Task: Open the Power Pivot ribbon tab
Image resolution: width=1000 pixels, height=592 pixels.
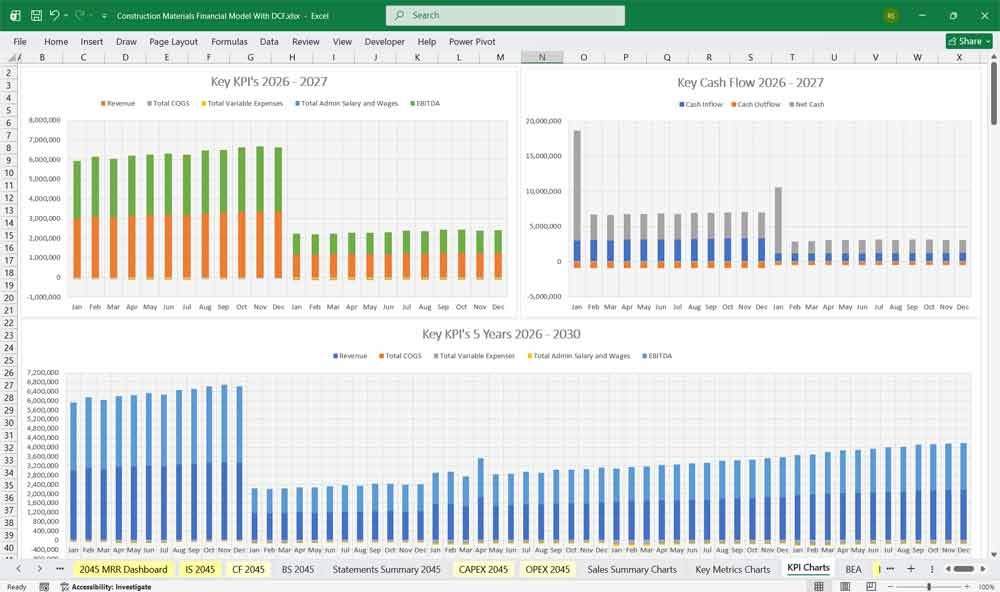Action: click(x=472, y=41)
